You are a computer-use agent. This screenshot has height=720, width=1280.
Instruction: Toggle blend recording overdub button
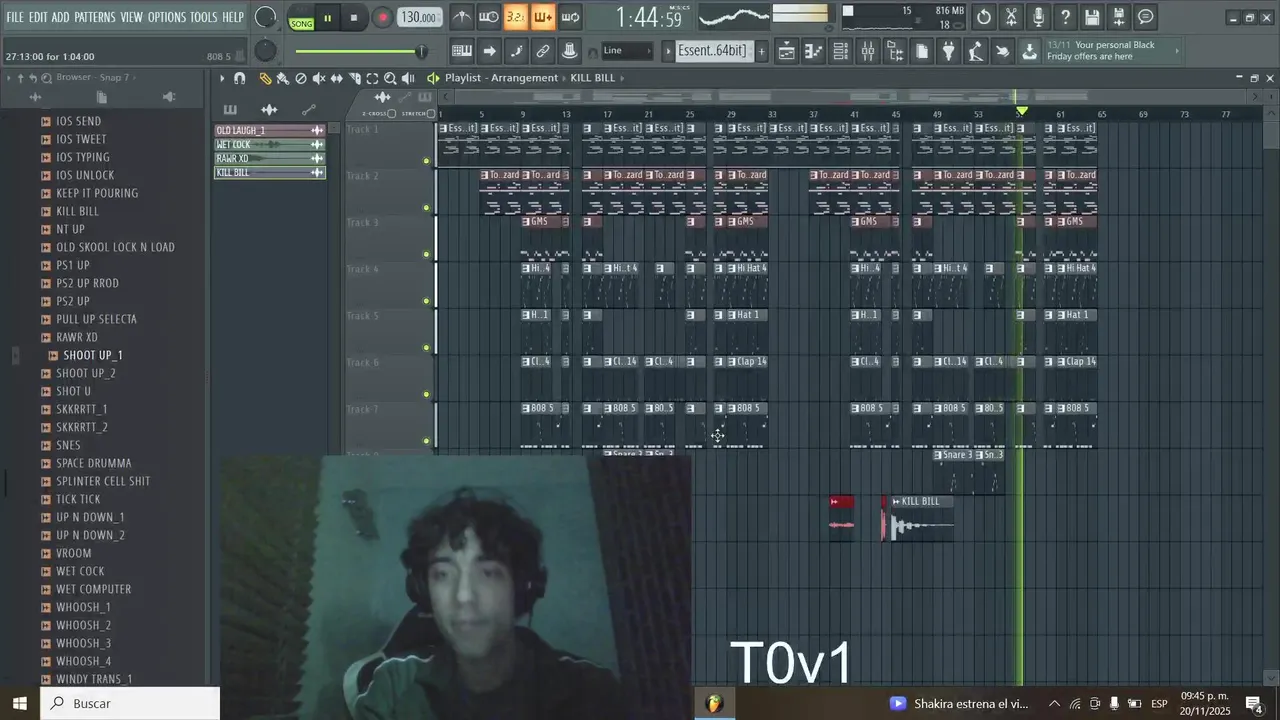click(x=543, y=17)
